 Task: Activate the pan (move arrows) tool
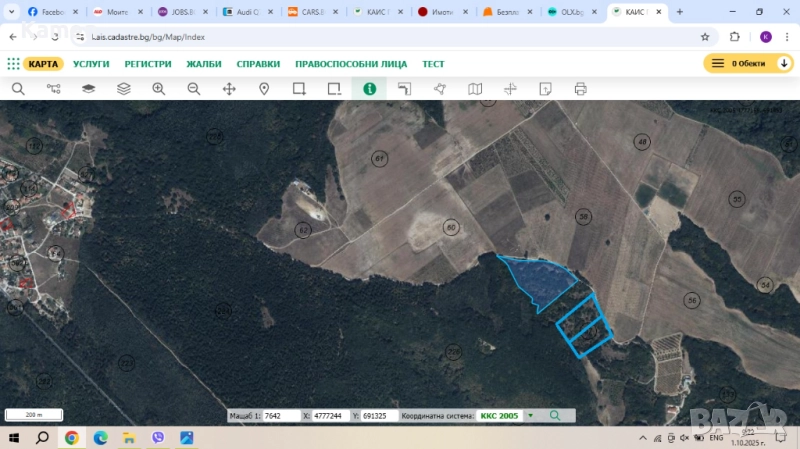click(229, 88)
